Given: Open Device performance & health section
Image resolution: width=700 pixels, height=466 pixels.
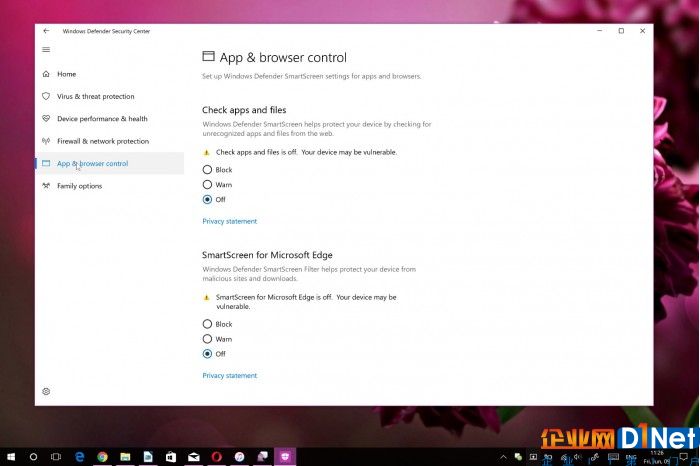Looking at the screenshot, I should click(x=110, y=119).
